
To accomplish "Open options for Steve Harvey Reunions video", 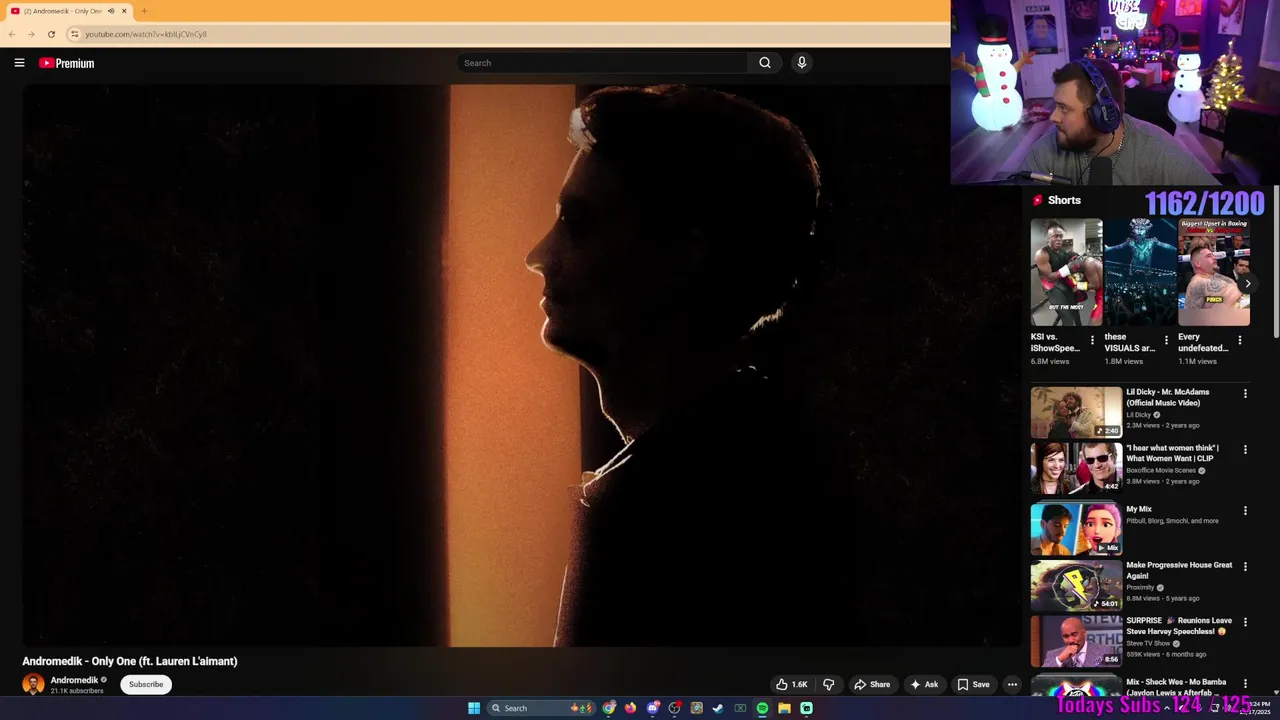I will coord(1245,622).
